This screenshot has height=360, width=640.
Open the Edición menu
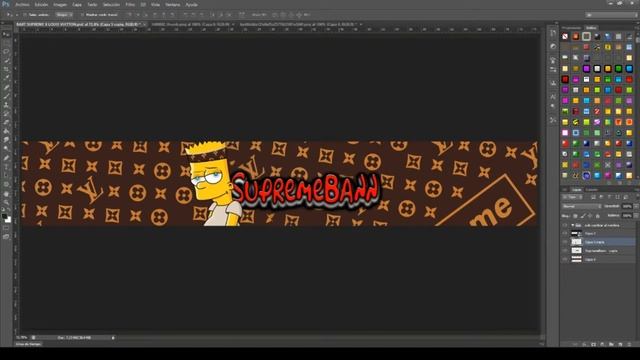(x=41, y=4)
